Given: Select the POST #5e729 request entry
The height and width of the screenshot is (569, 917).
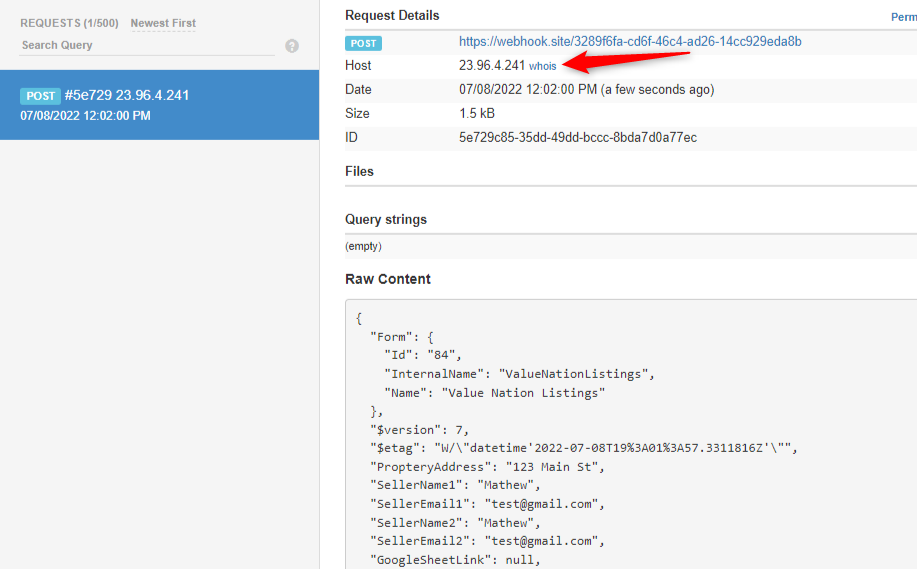Looking at the screenshot, I should pyautogui.click(x=160, y=105).
